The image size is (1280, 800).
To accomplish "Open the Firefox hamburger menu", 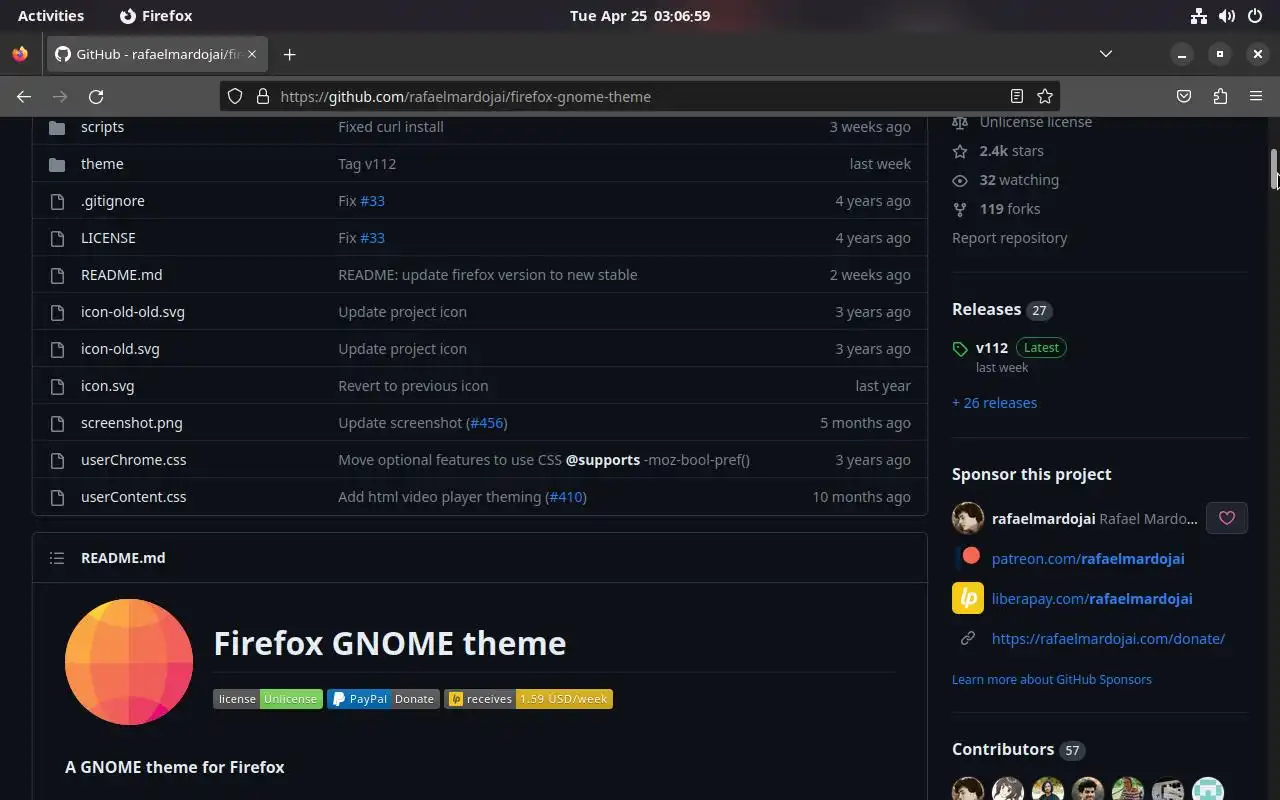I will (x=1256, y=96).
